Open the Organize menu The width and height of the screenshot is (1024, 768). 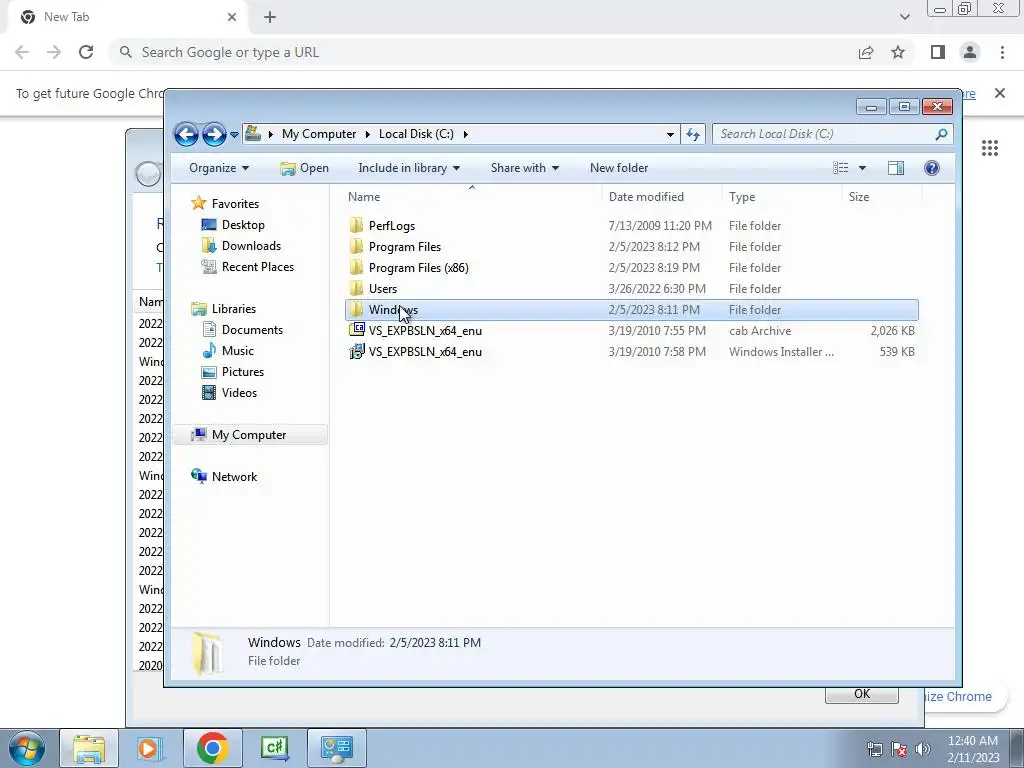pos(219,168)
